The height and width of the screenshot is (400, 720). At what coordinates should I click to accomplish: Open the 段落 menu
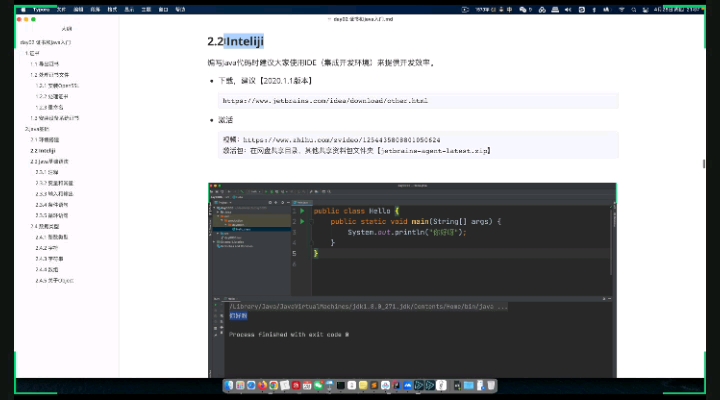(x=96, y=10)
